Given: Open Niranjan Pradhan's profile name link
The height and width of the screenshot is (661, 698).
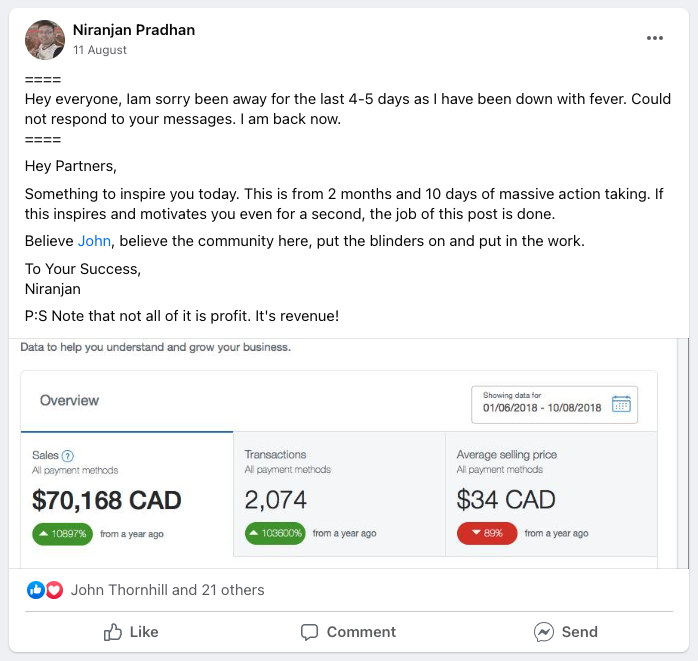Looking at the screenshot, I should pyautogui.click(x=134, y=30).
